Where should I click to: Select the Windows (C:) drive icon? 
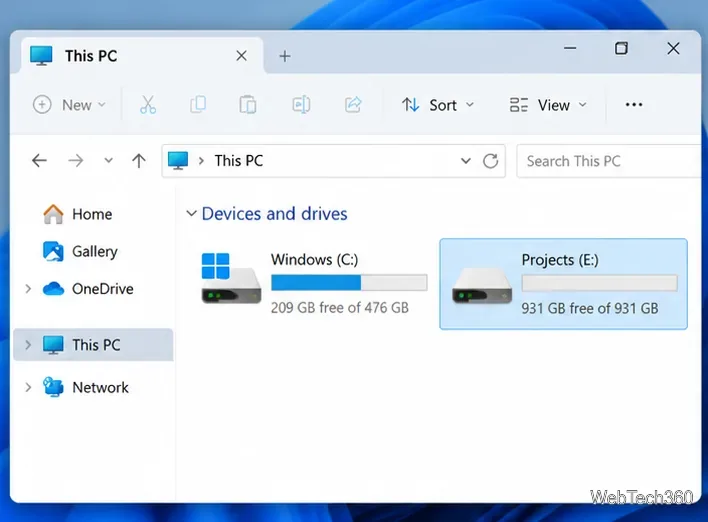pyautogui.click(x=231, y=278)
